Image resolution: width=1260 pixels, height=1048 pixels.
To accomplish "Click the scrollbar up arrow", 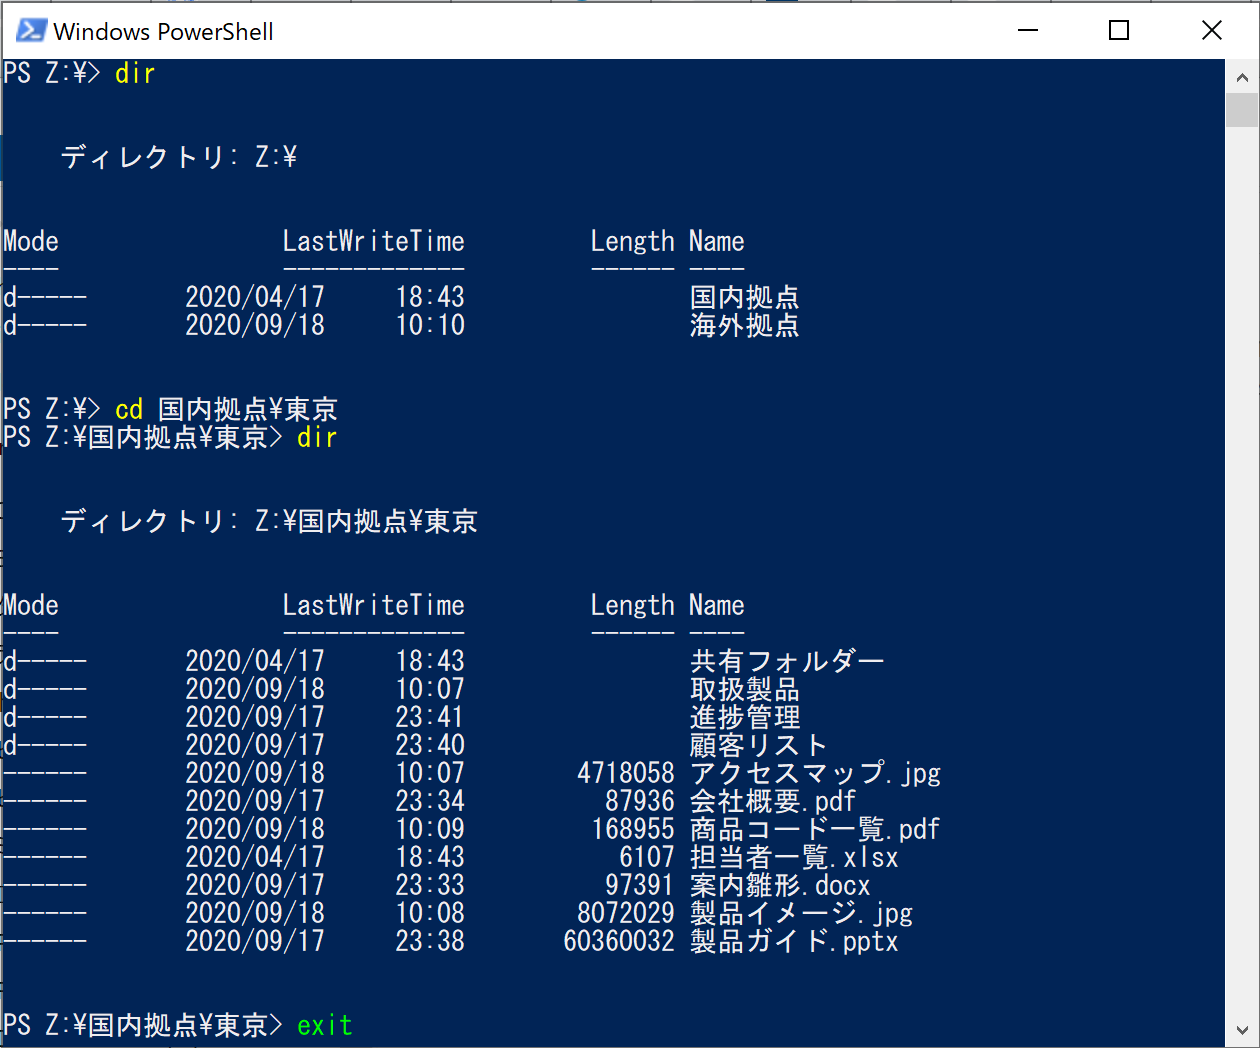I will pos(1242,77).
